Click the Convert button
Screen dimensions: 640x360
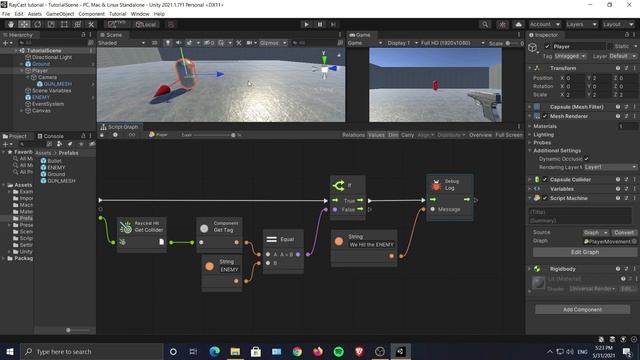pyautogui.click(x=624, y=233)
